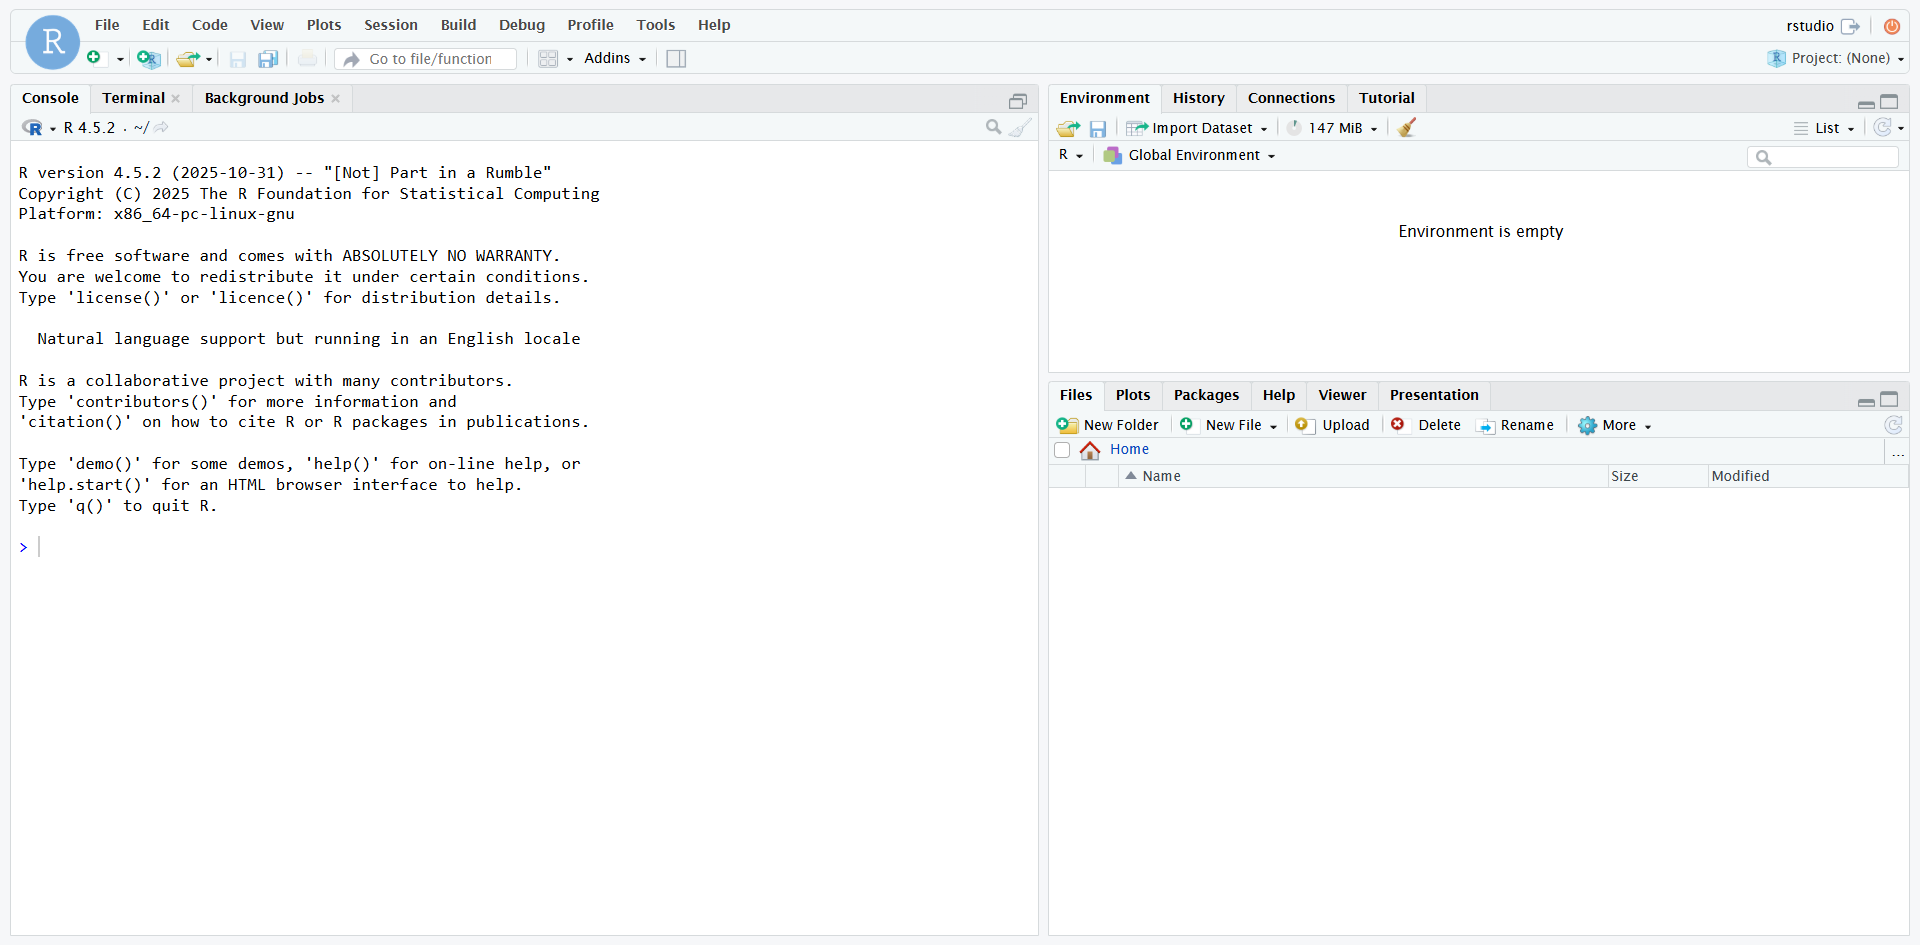Click the Home path link
The height and width of the screenshot is (945, 1920).
(1129, 450)
